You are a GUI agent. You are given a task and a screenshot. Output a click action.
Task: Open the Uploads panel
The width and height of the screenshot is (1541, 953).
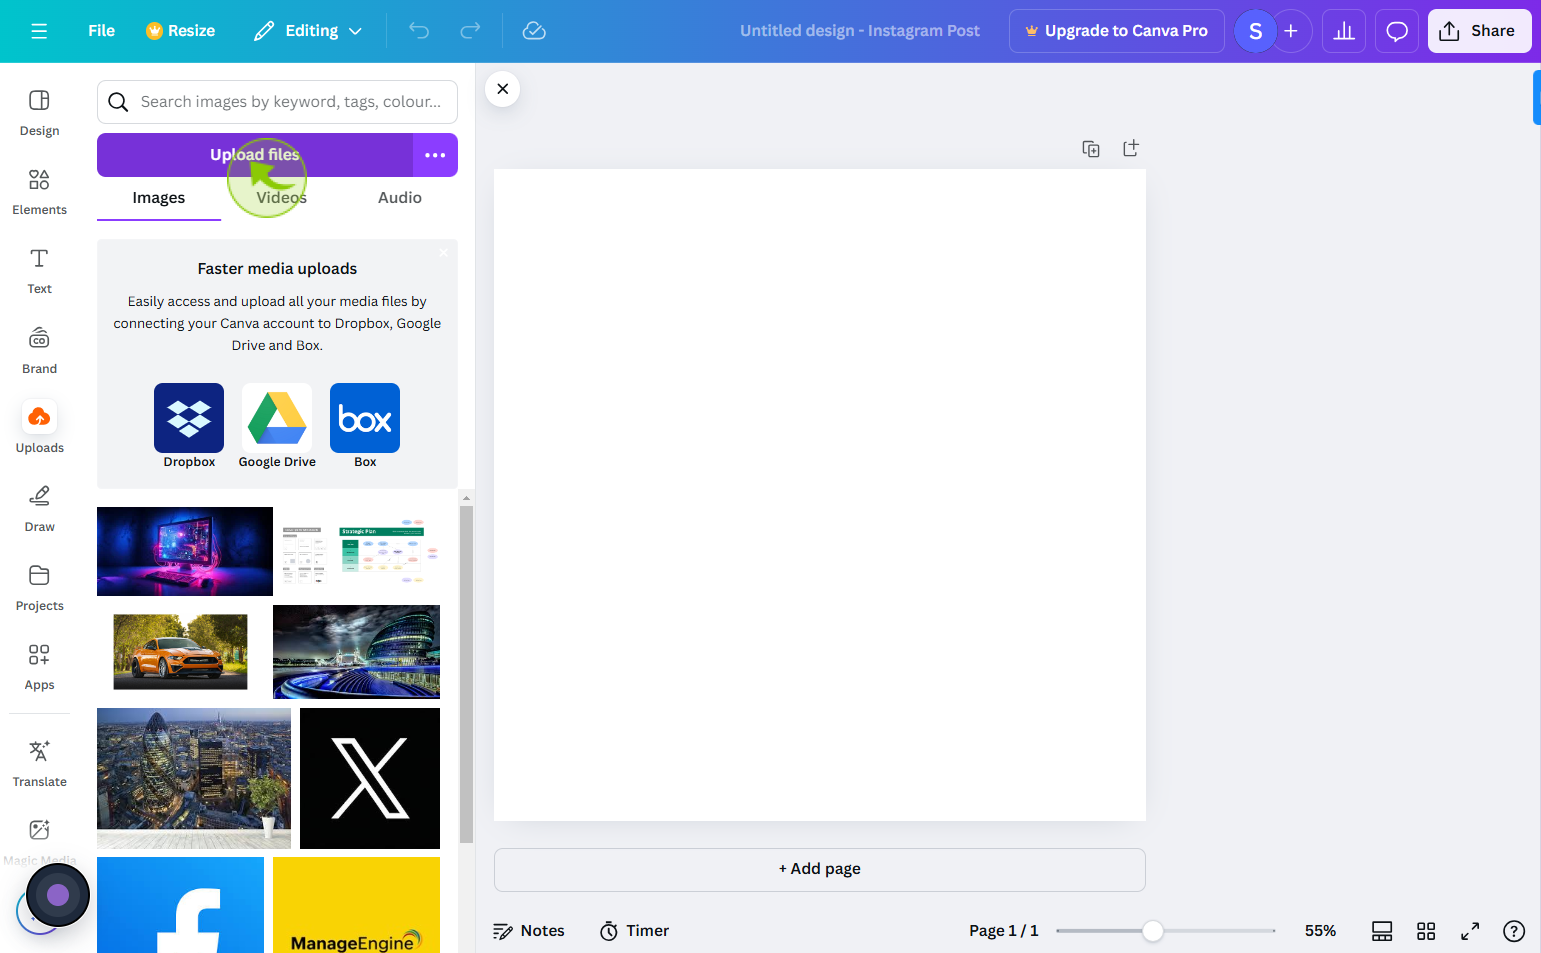click(x=39, y=429)
